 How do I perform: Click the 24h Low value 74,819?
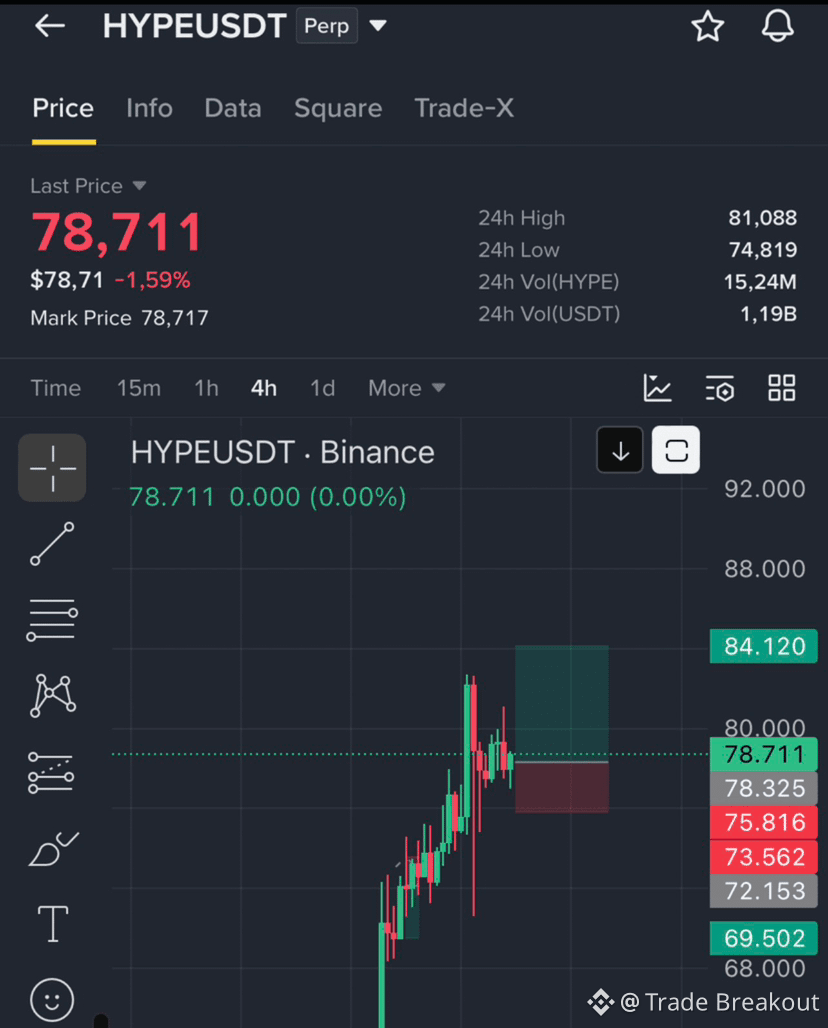[x=762, y=250]
